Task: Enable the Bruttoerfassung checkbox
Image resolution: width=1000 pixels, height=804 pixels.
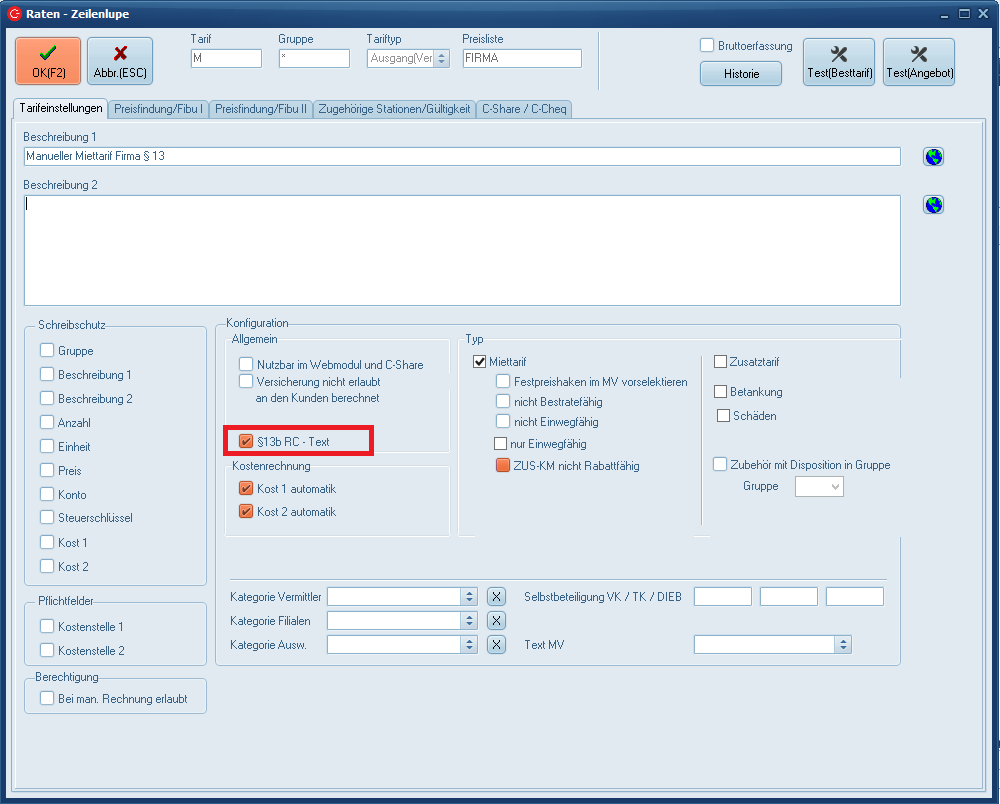Action: (707, 46)
